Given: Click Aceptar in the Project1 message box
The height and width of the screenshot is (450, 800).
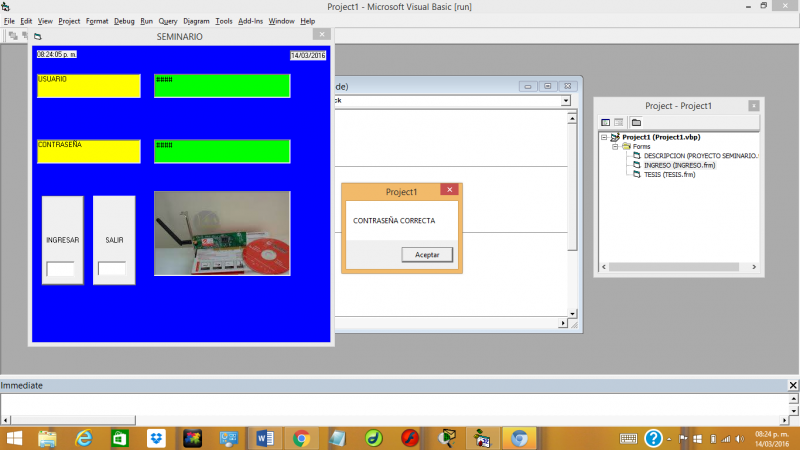Looking at the screenshot, I should point(427,255).
